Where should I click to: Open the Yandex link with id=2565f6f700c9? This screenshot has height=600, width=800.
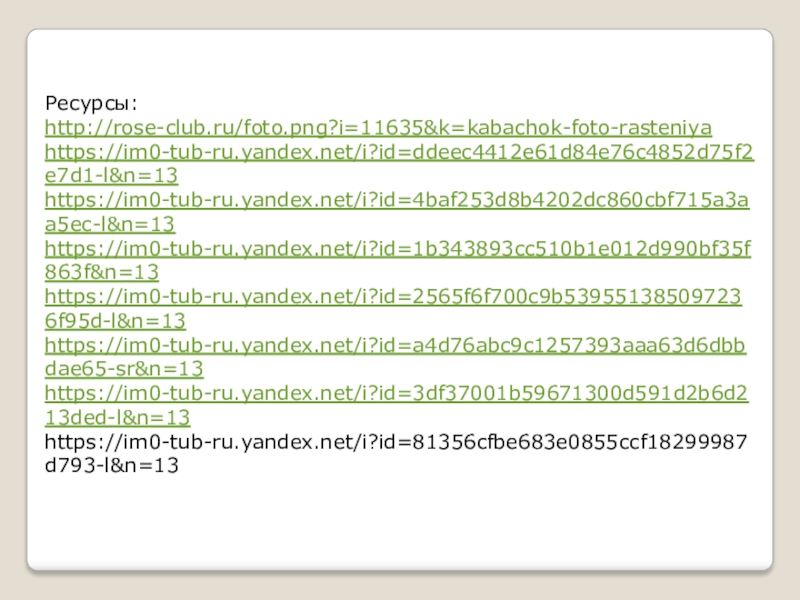398,296
